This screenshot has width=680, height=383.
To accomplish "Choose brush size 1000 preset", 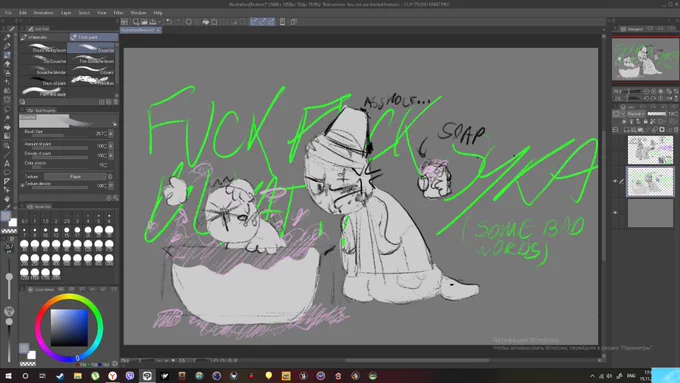I will [x=109, y=259].
